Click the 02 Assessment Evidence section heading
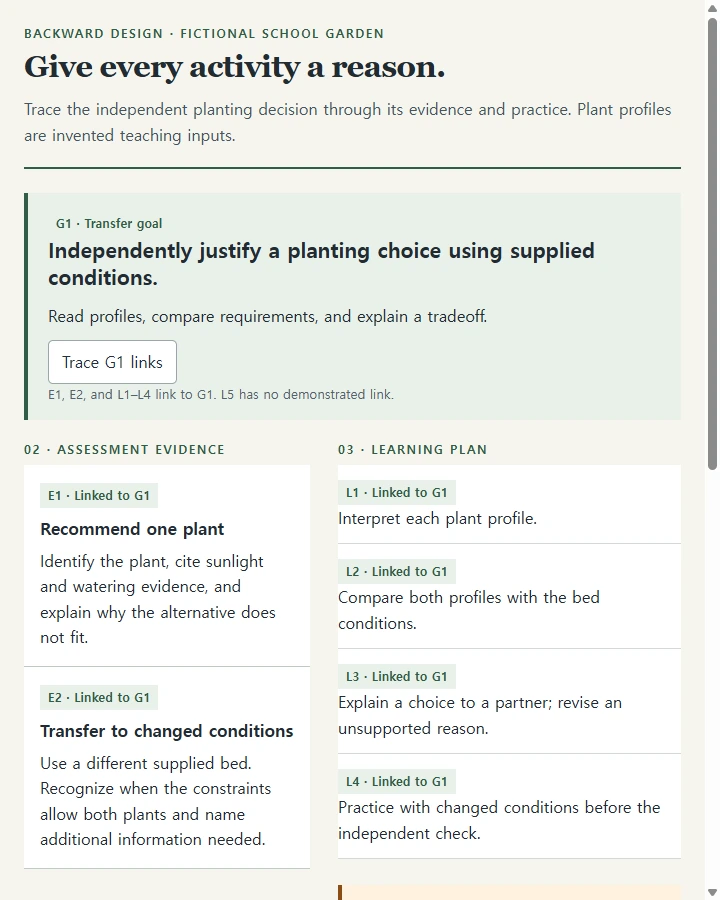 click(125, 449)
